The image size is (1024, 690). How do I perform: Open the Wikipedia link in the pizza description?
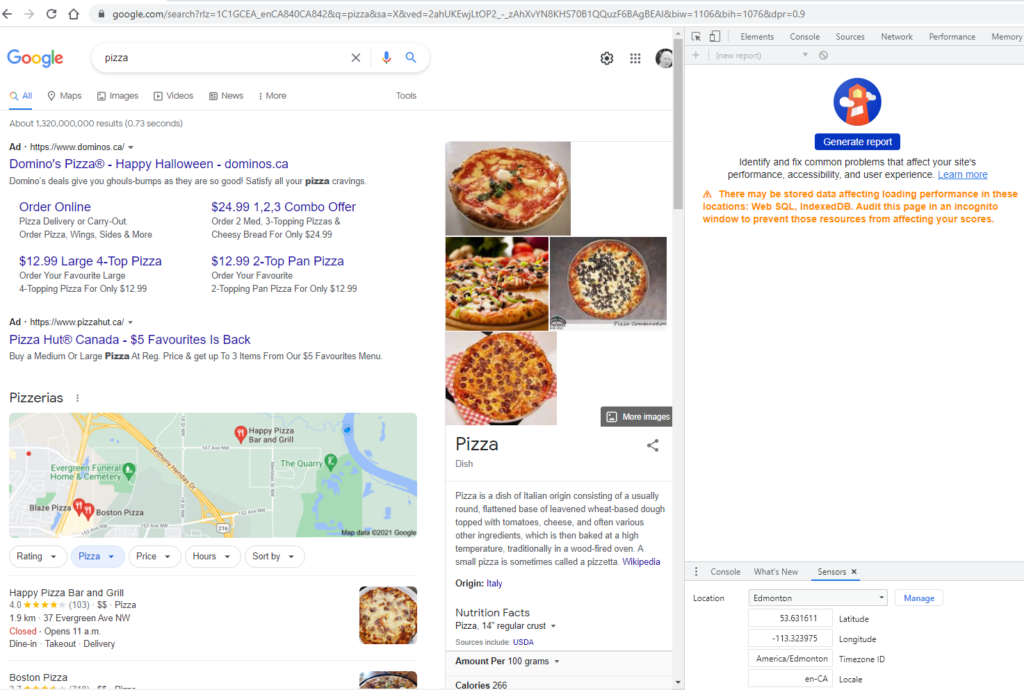(x=641, y=562)
